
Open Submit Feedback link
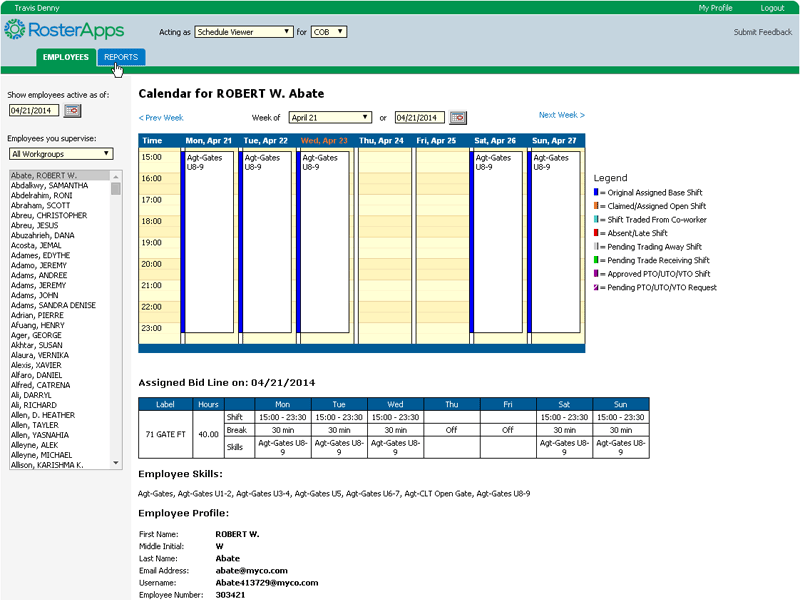[x=762, y=32]
